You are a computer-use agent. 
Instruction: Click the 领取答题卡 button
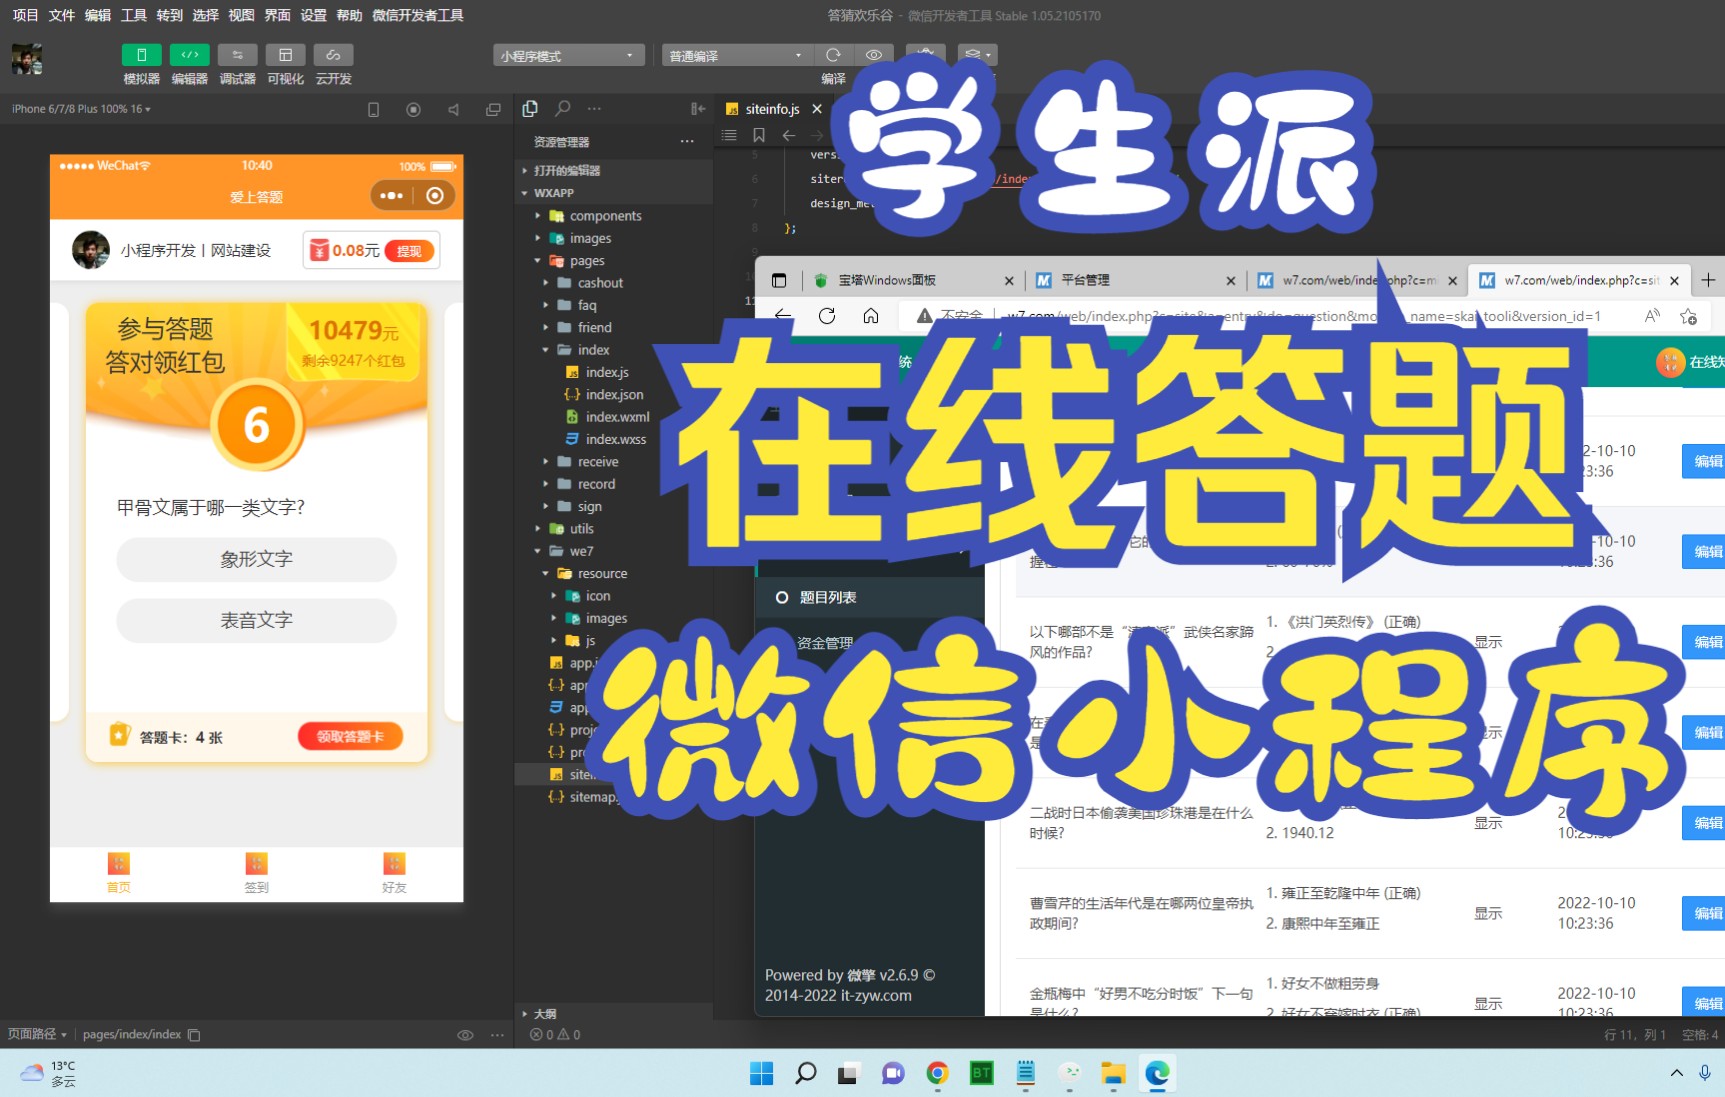click(x=350, y=736)
